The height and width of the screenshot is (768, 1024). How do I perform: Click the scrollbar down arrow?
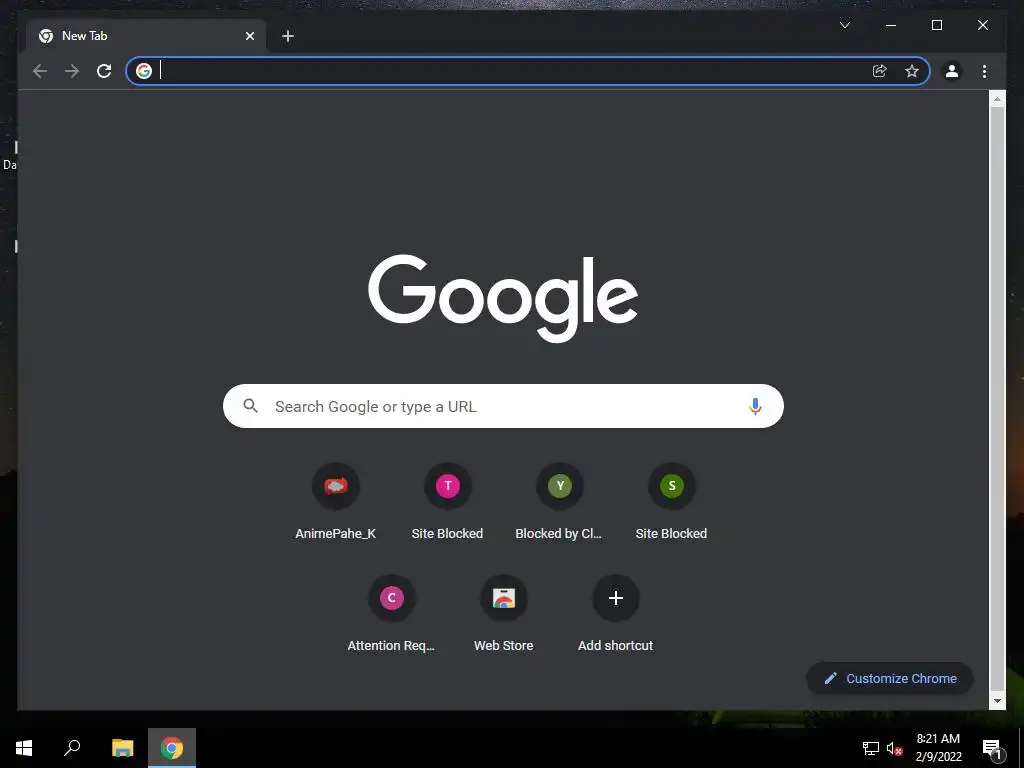point(997,701)
